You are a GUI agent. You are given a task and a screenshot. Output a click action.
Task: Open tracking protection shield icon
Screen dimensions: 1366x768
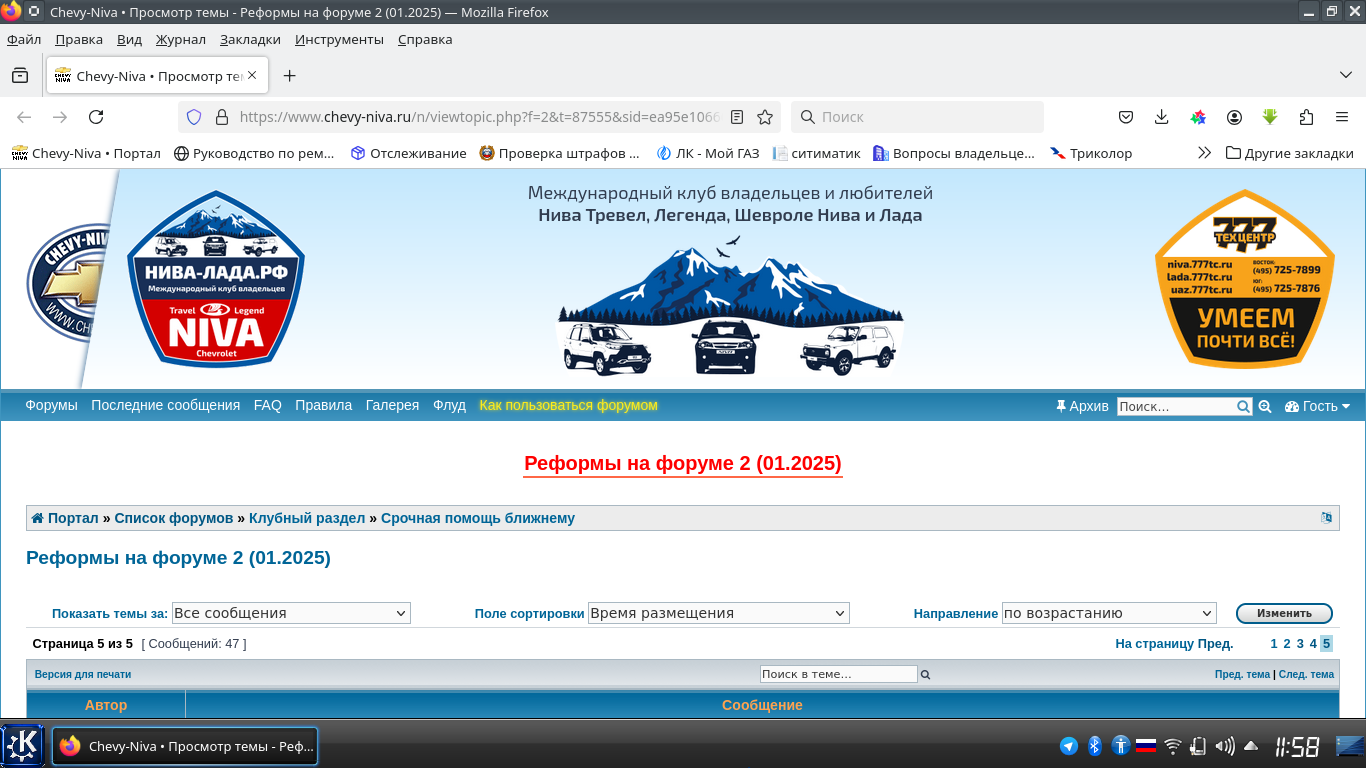pyautogui.click(x=194, y=117)
